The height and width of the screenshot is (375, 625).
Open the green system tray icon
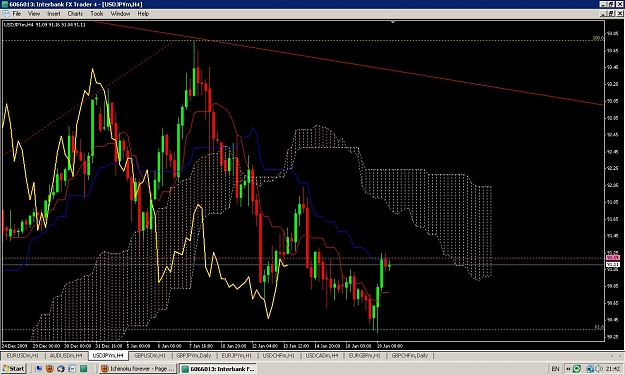(577, 369)
